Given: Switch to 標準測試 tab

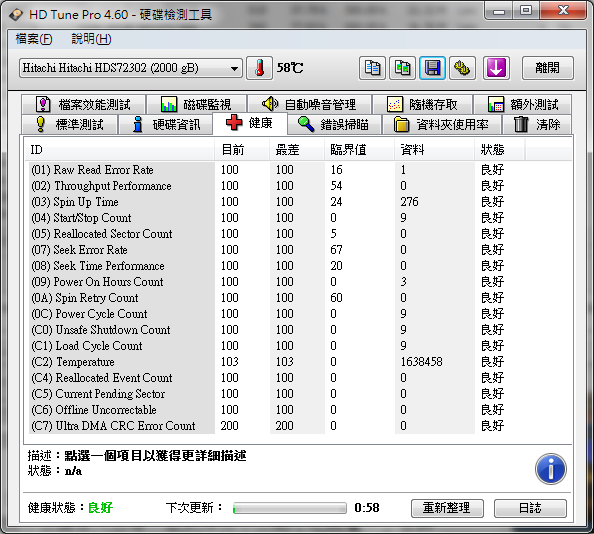Looking at the screenshot, I should pyautogui.click(x=69, y=124).
